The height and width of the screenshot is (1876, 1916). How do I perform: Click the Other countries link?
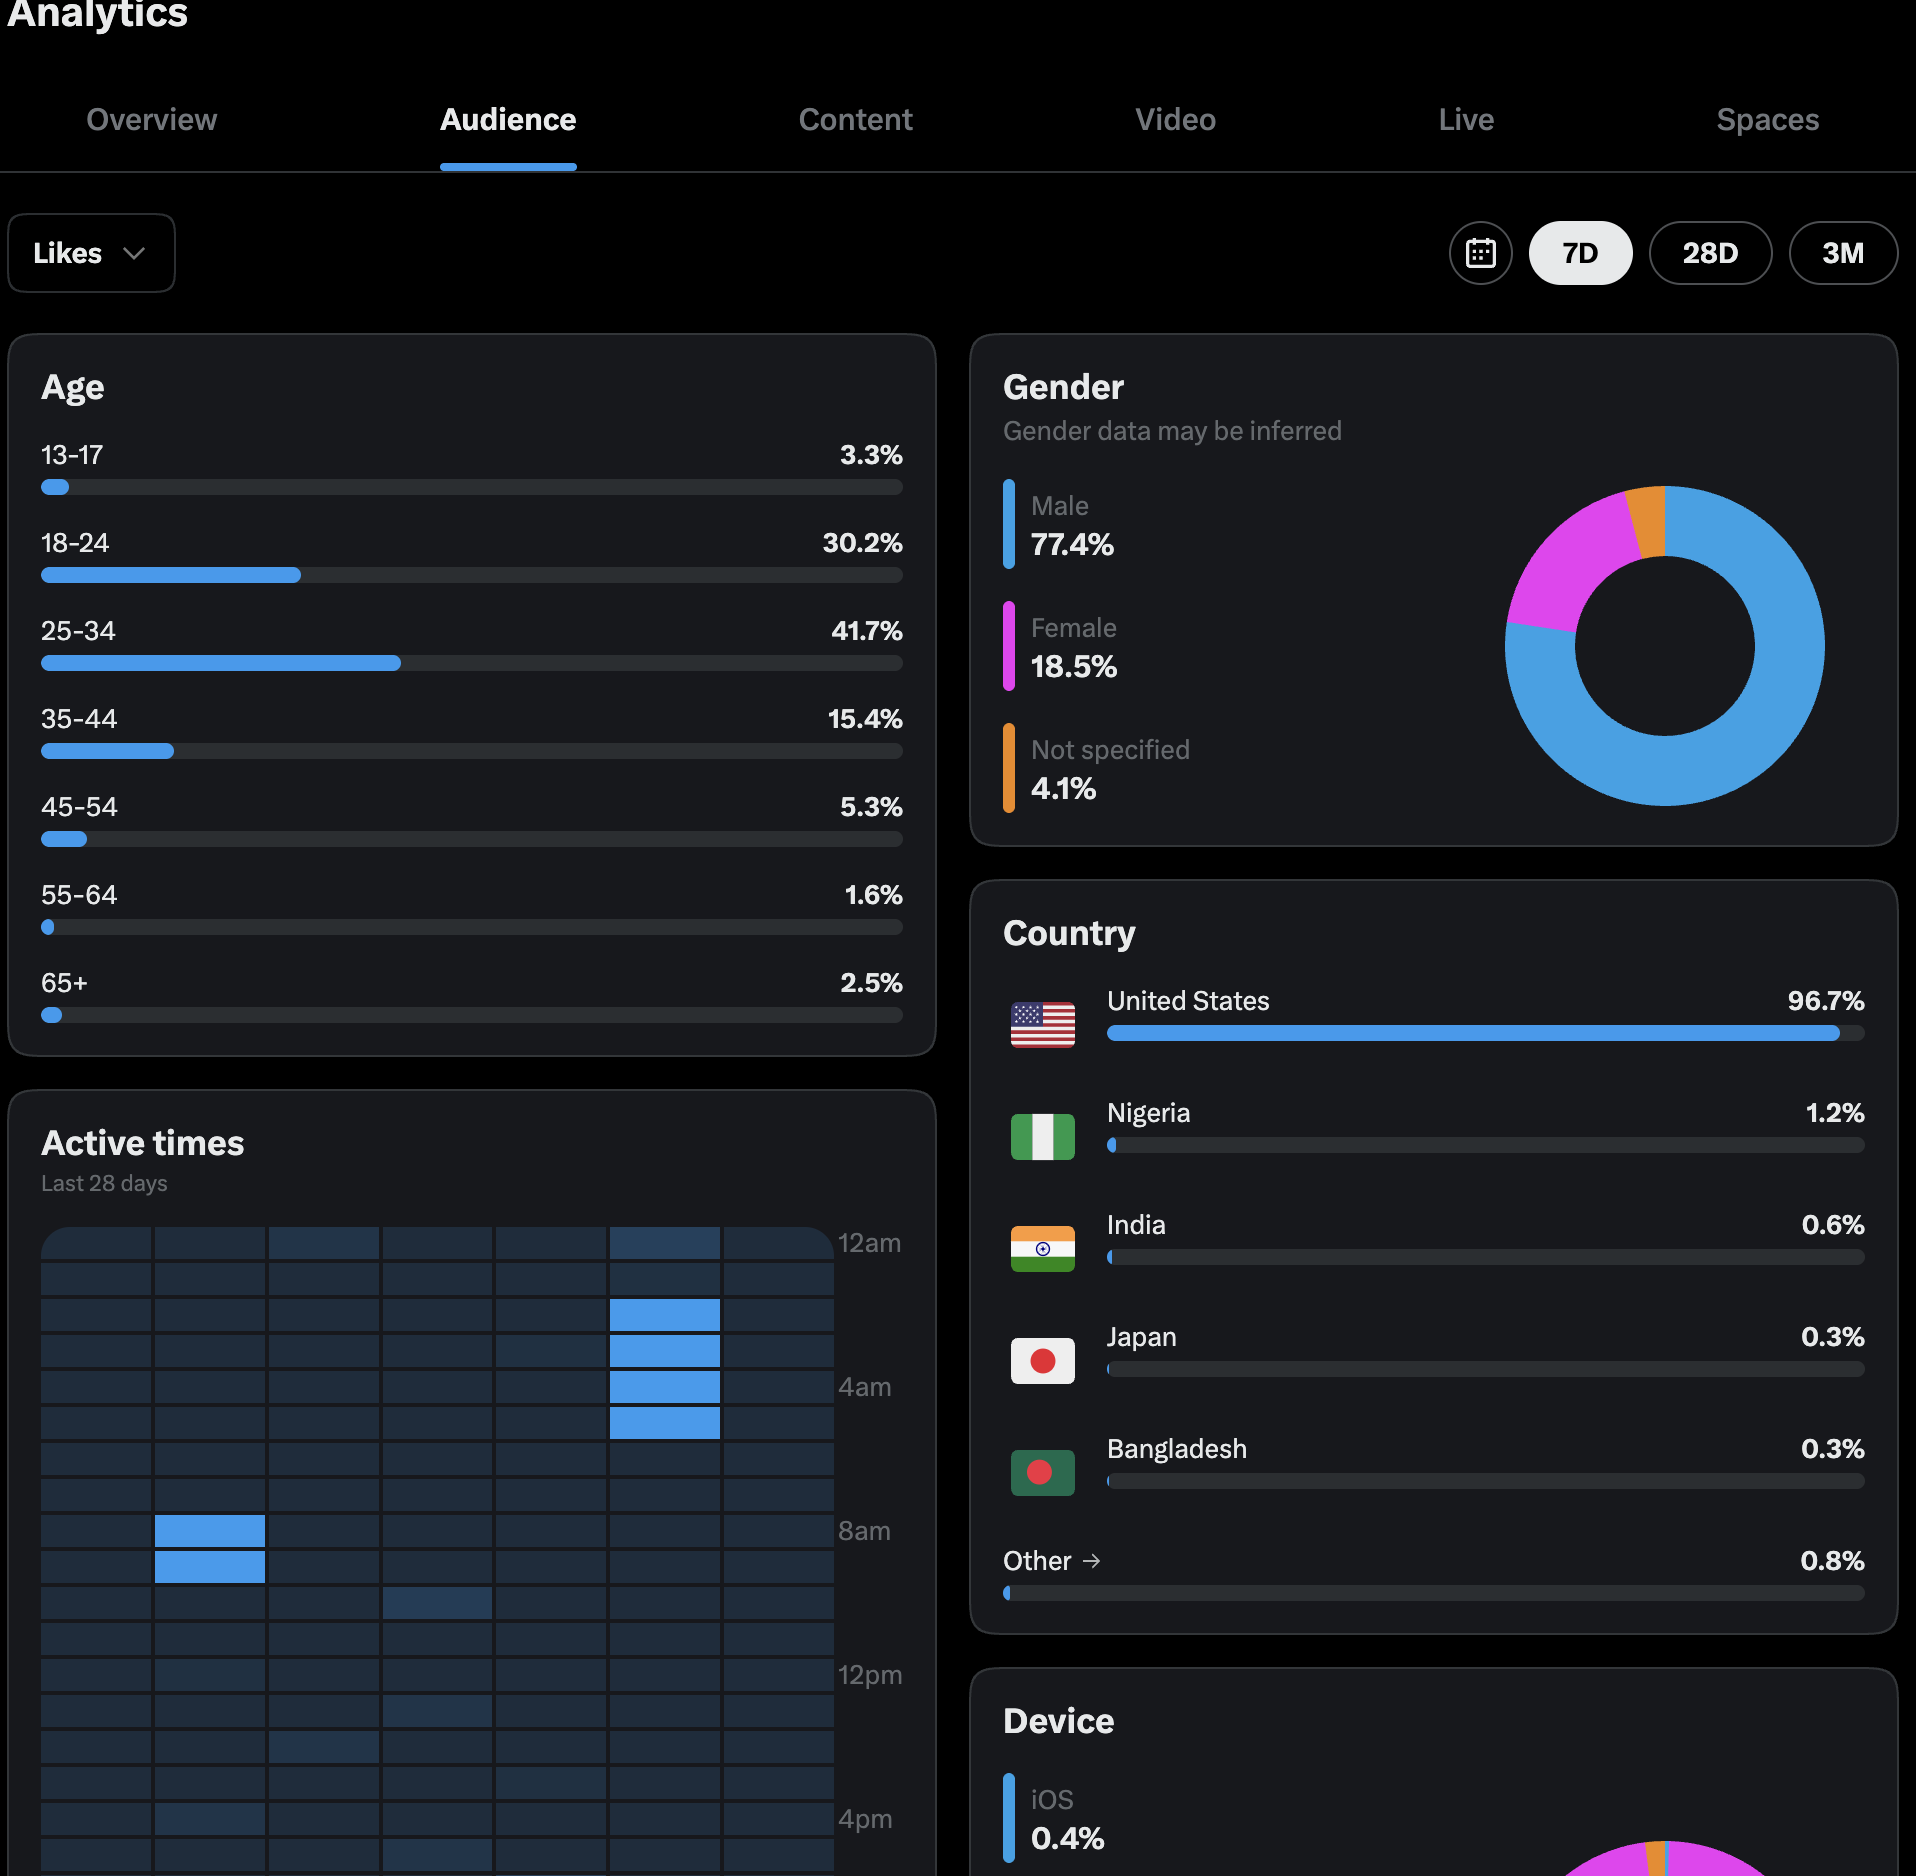(x=1052, y=1561)
